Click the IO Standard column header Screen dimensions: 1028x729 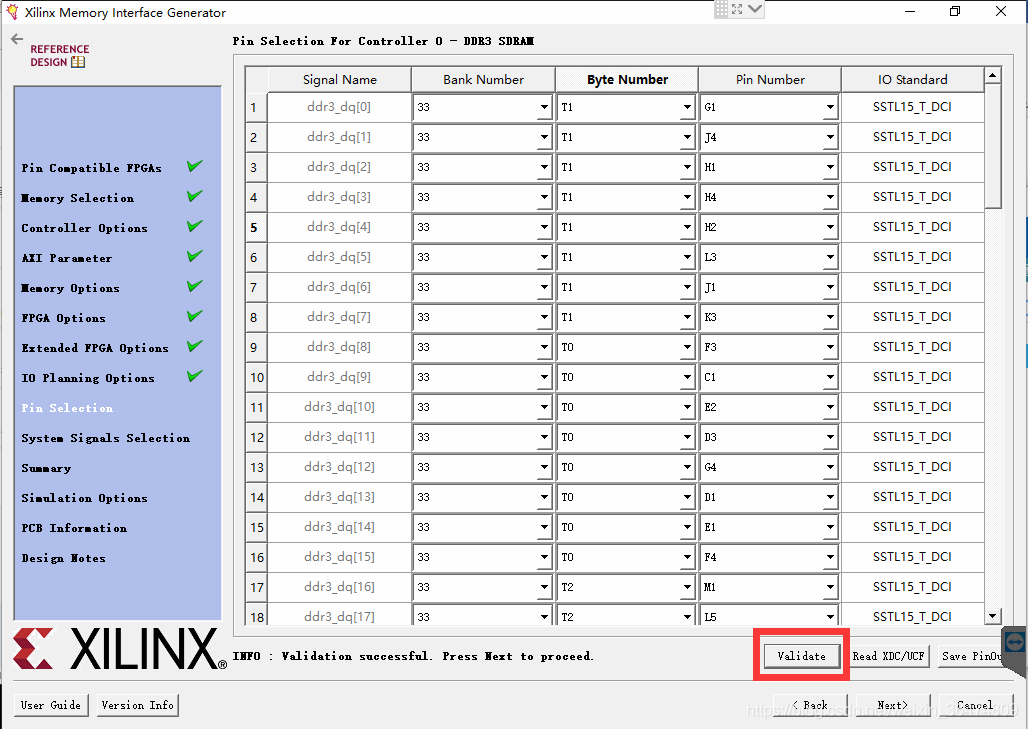point(913,79)
